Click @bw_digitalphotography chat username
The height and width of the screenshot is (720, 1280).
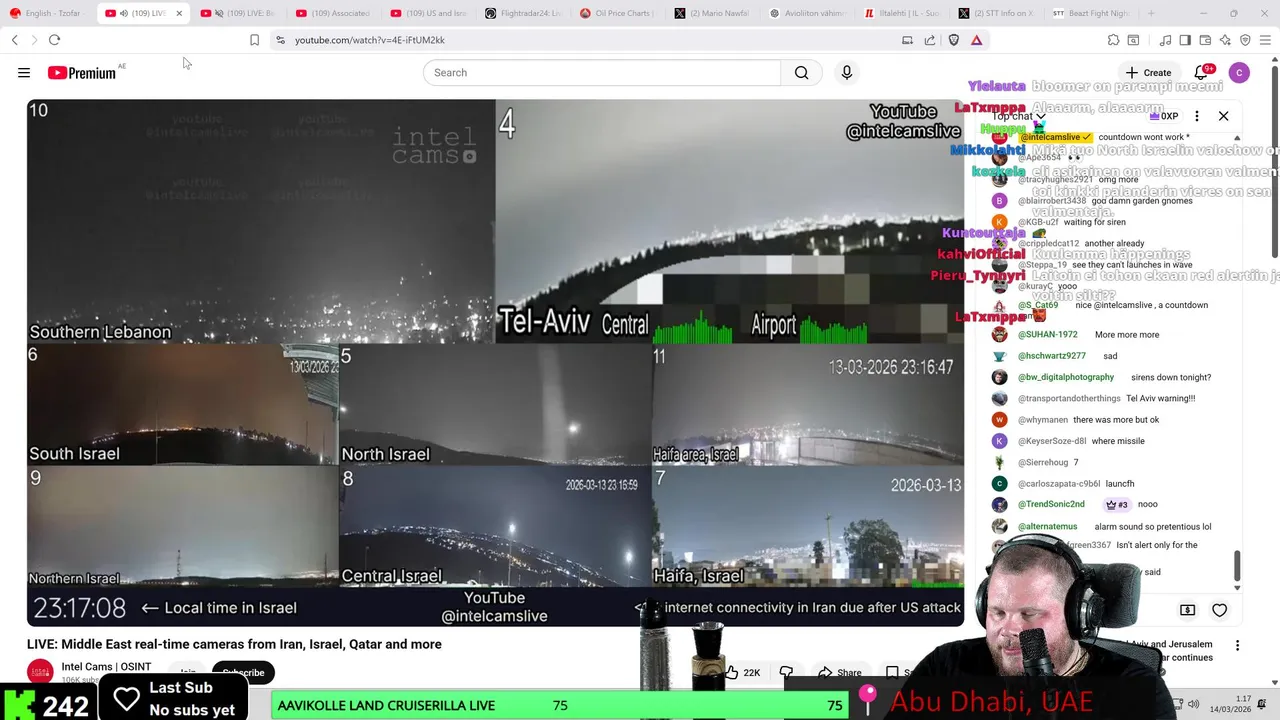(1066, 377)
